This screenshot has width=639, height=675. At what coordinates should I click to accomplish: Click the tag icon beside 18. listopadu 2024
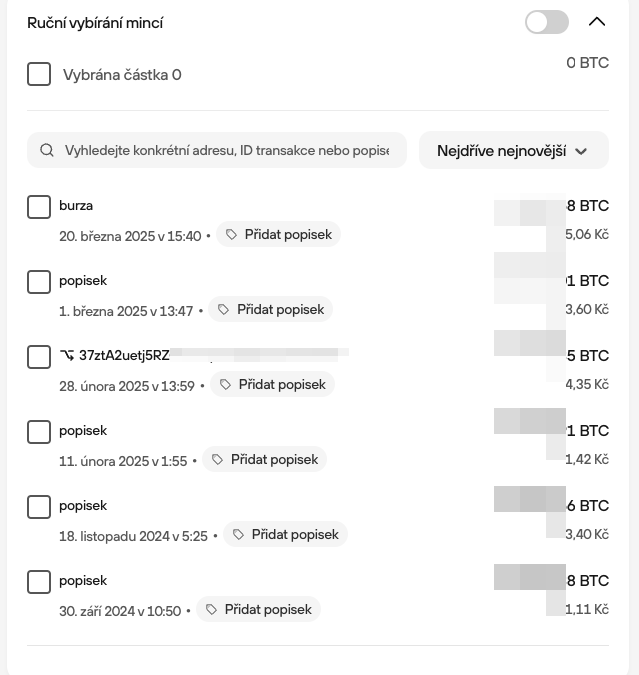[x=239, y=534]
